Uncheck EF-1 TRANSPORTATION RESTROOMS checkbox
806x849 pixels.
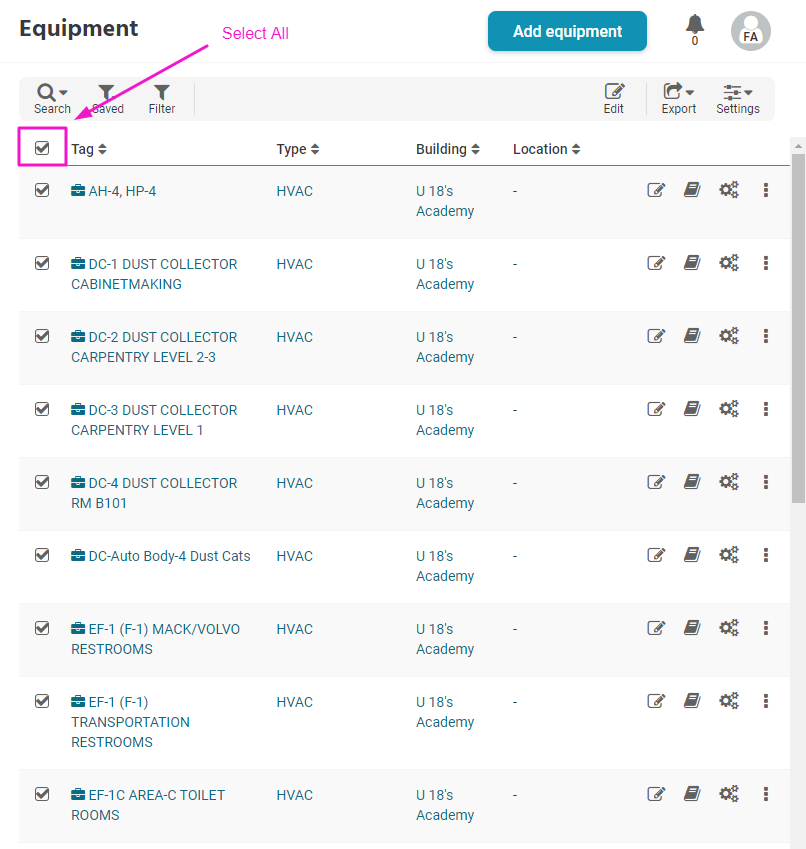coord(42,701)
